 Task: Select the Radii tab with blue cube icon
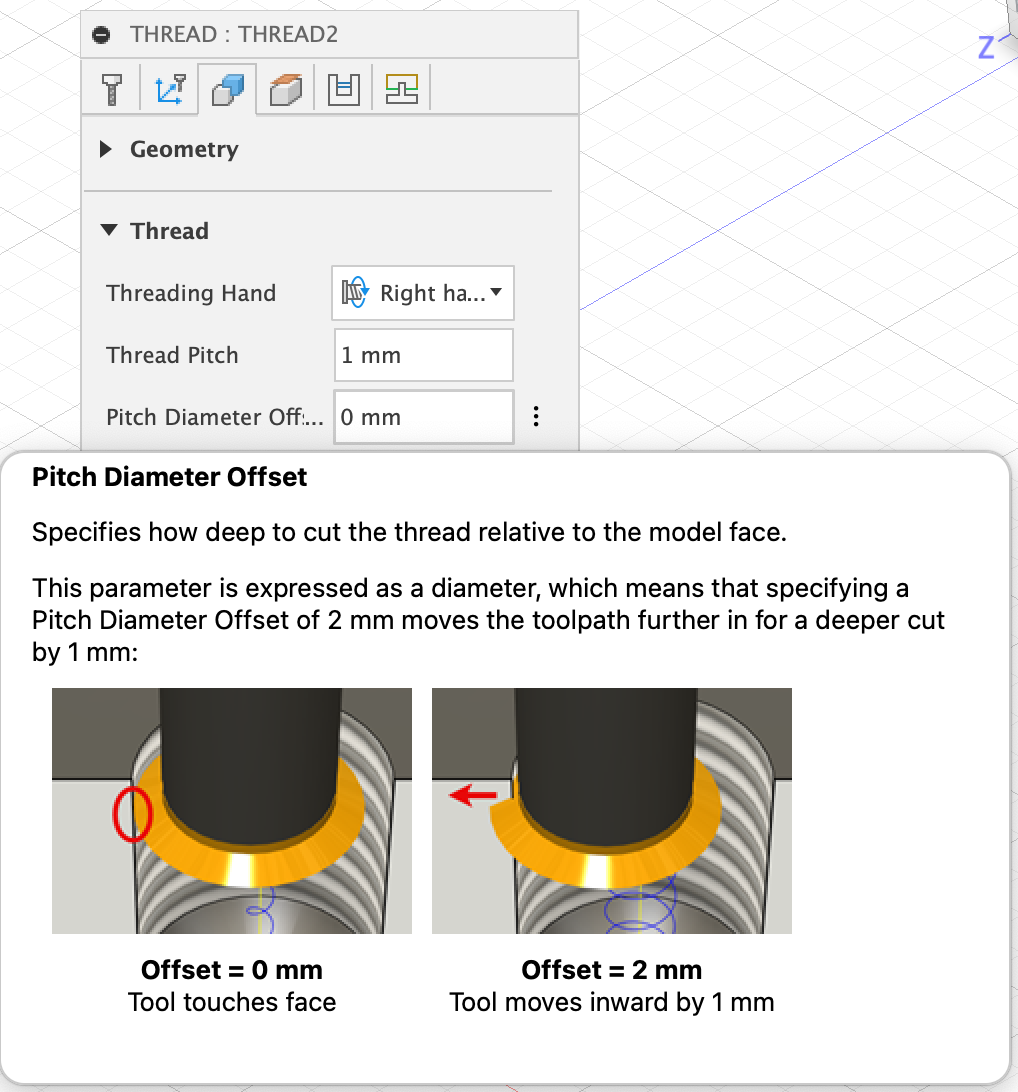point(228,89)
